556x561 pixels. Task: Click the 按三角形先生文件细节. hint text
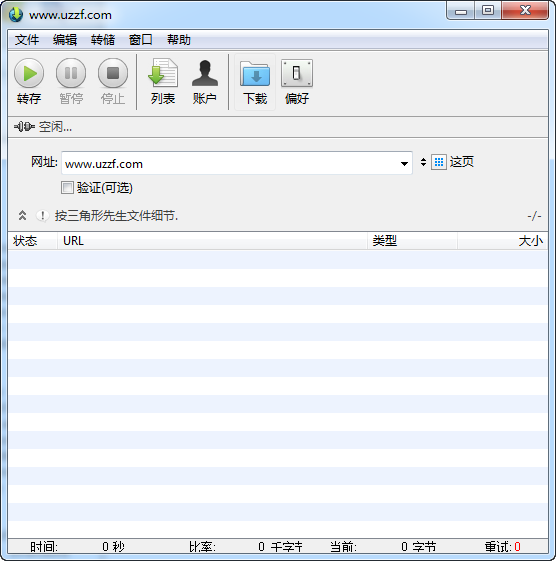pos(116,216)
